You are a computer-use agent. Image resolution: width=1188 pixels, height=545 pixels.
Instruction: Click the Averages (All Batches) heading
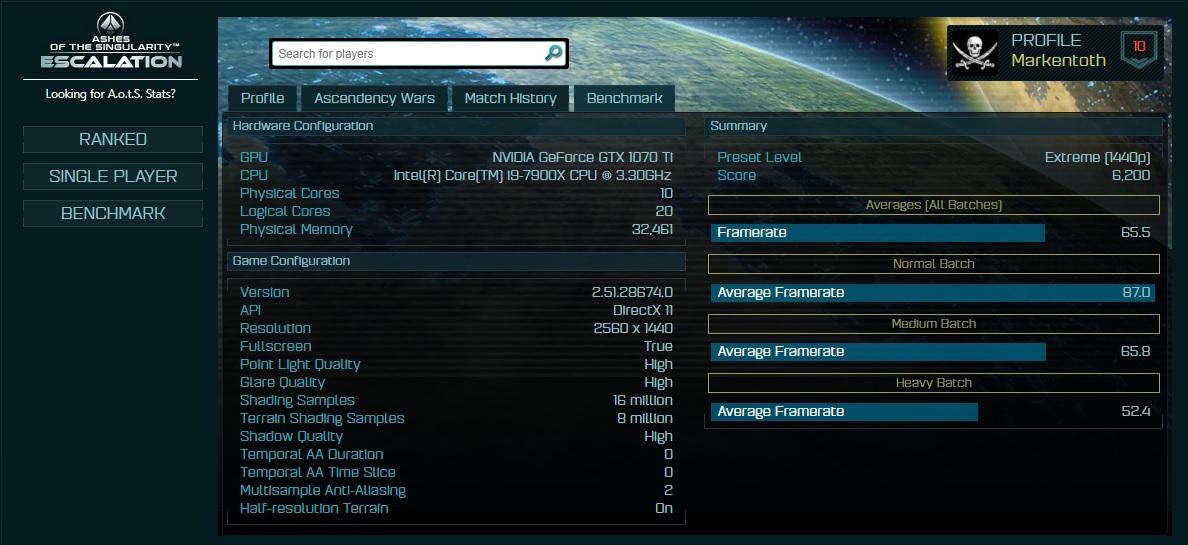click(x=933, y=205)
